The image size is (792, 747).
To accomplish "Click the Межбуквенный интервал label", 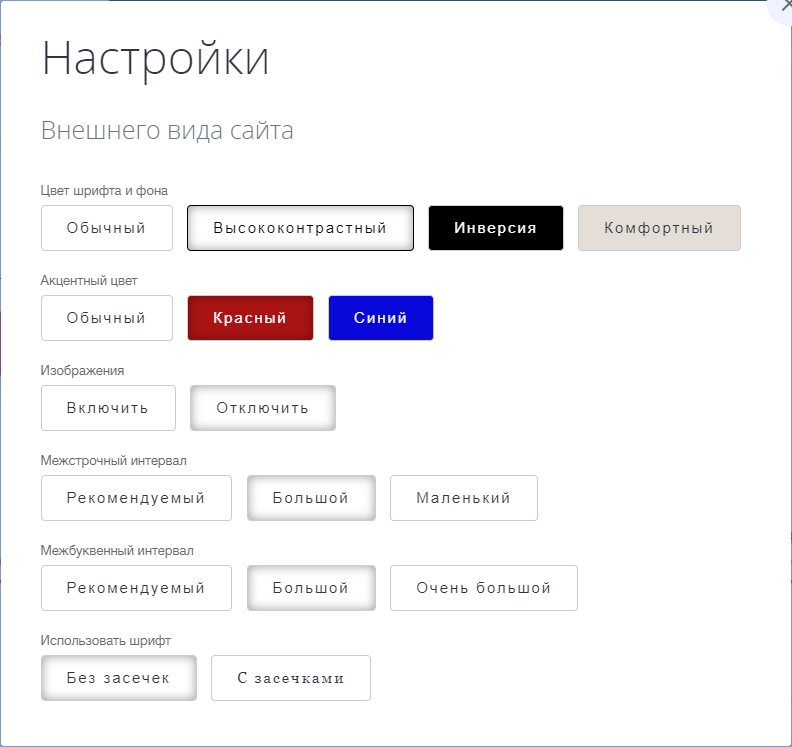I will [x=117, y=550].
